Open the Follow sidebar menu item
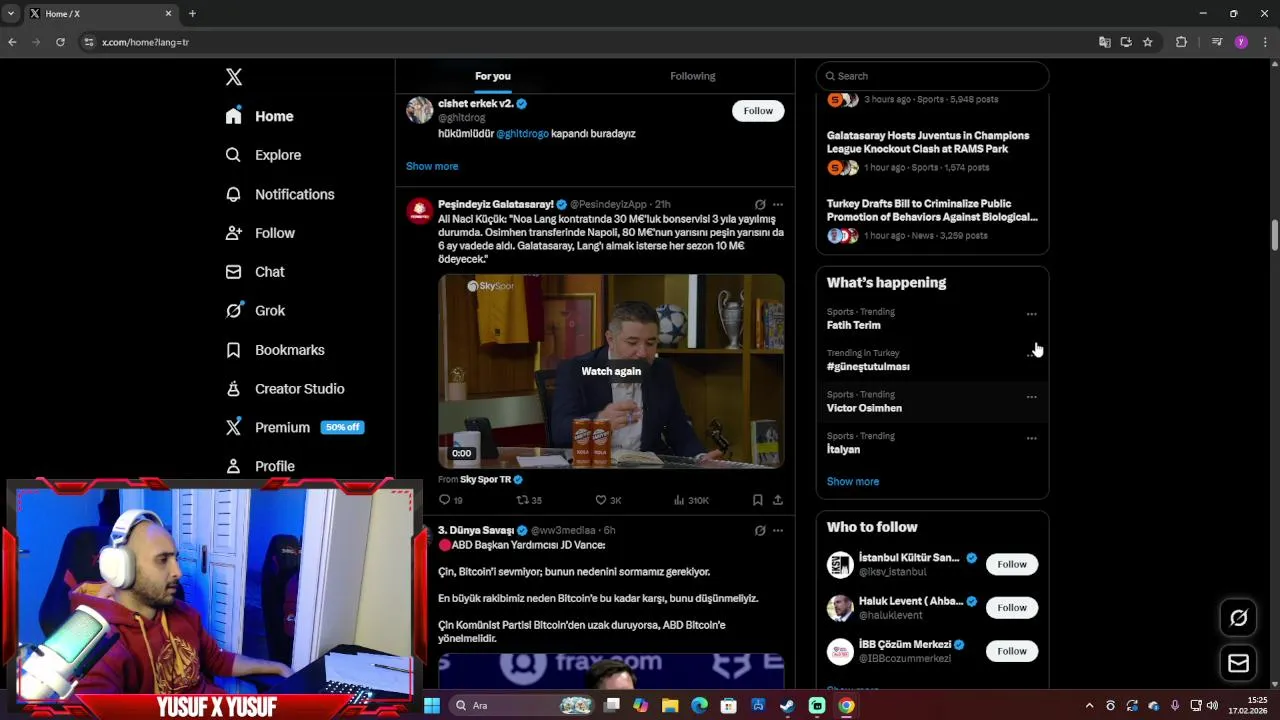Screen dimensions: 1280x720 (260, 233)
